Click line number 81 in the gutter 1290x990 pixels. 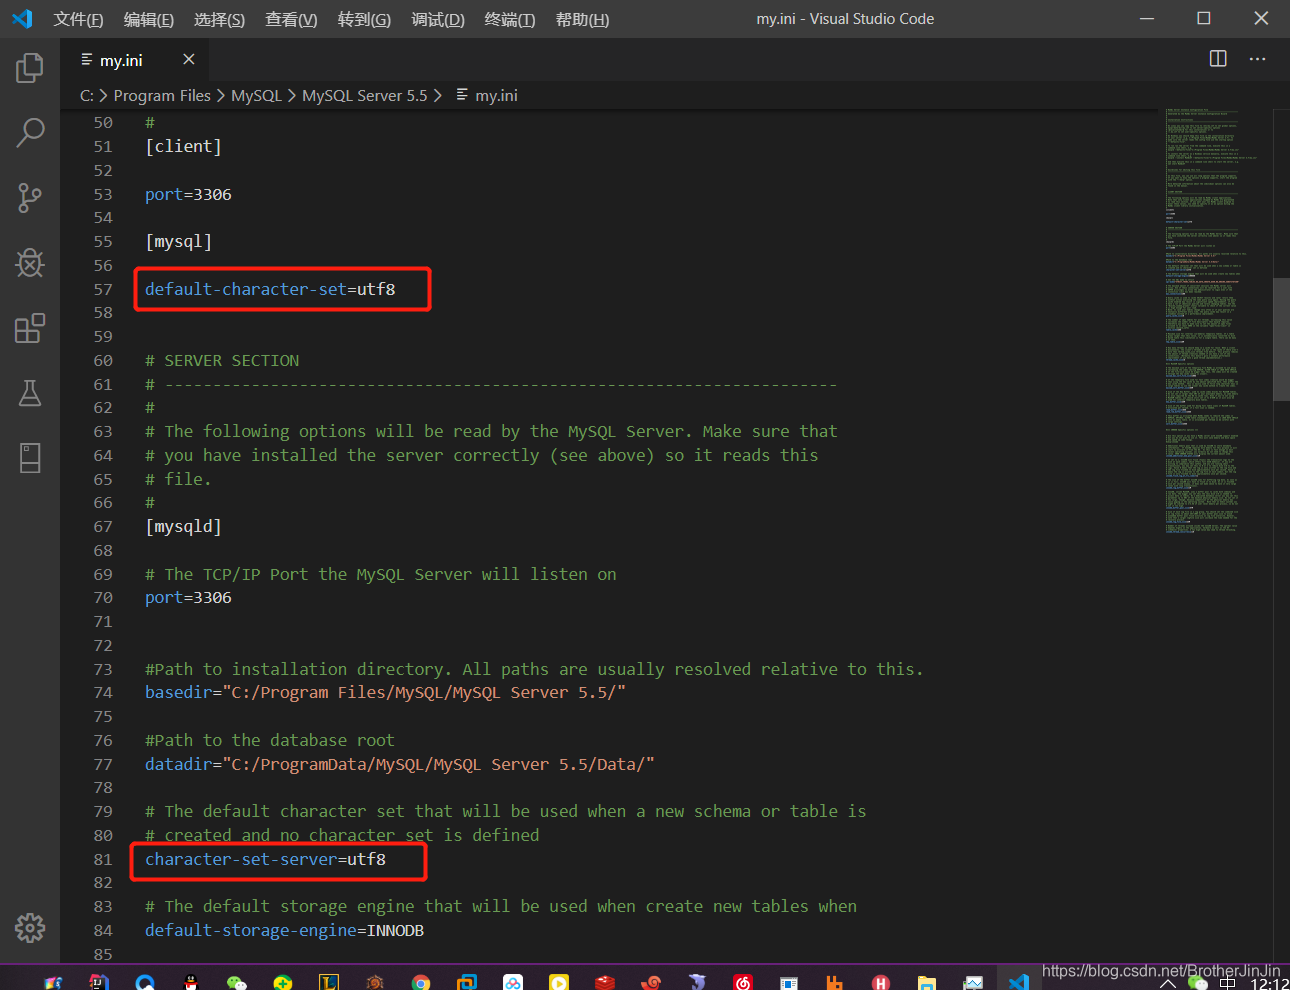pyautogui.click(x=103, y=859)
